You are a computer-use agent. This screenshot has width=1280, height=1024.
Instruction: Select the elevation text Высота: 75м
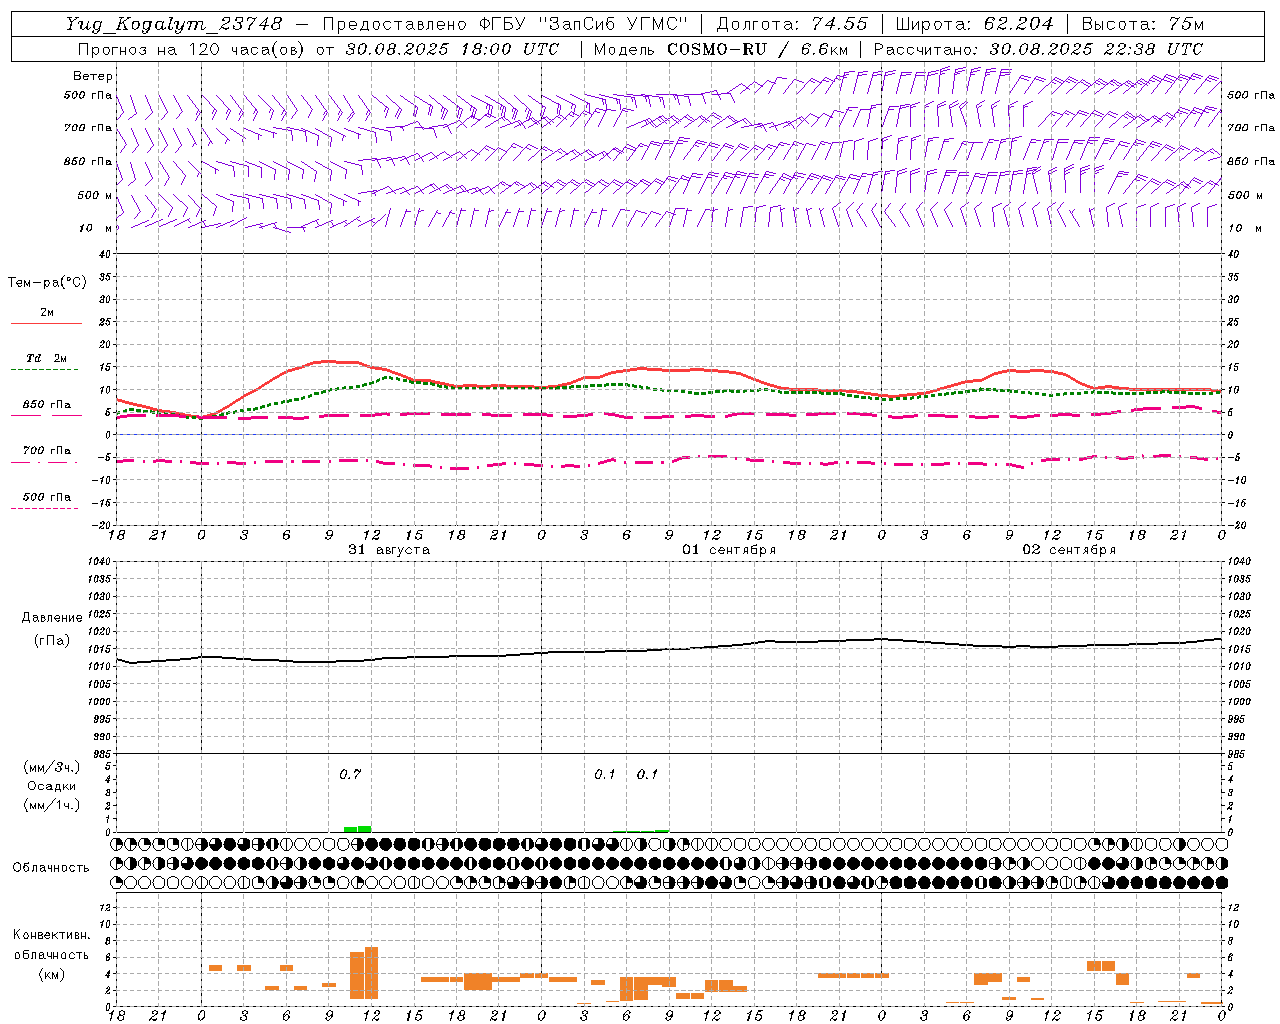click(1143, 24)
